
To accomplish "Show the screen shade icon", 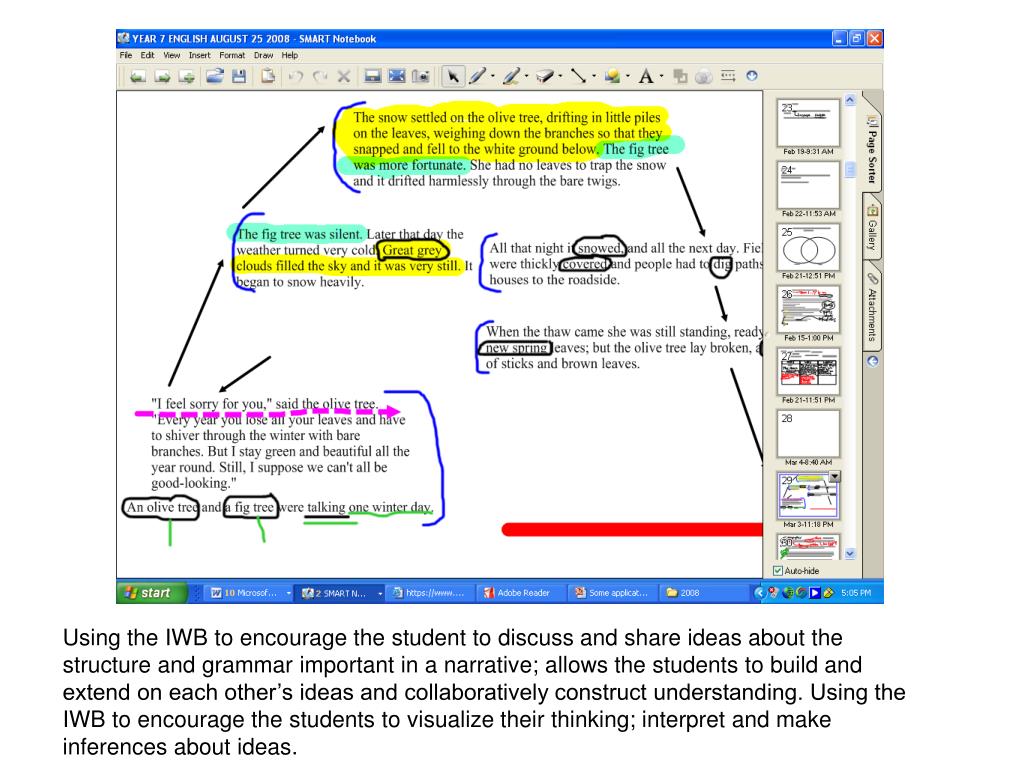I will tap(373, 76).
